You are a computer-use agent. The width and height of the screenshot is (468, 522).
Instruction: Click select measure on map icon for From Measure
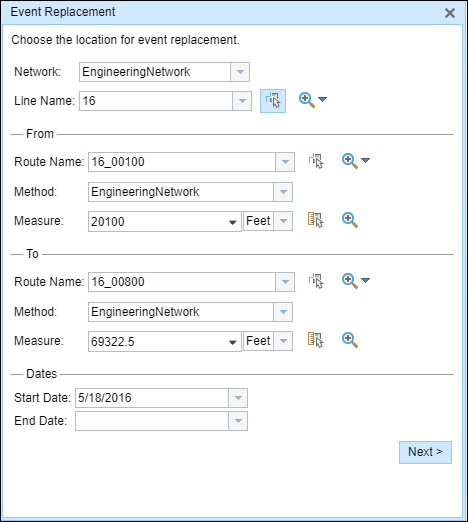pos(316,220)
